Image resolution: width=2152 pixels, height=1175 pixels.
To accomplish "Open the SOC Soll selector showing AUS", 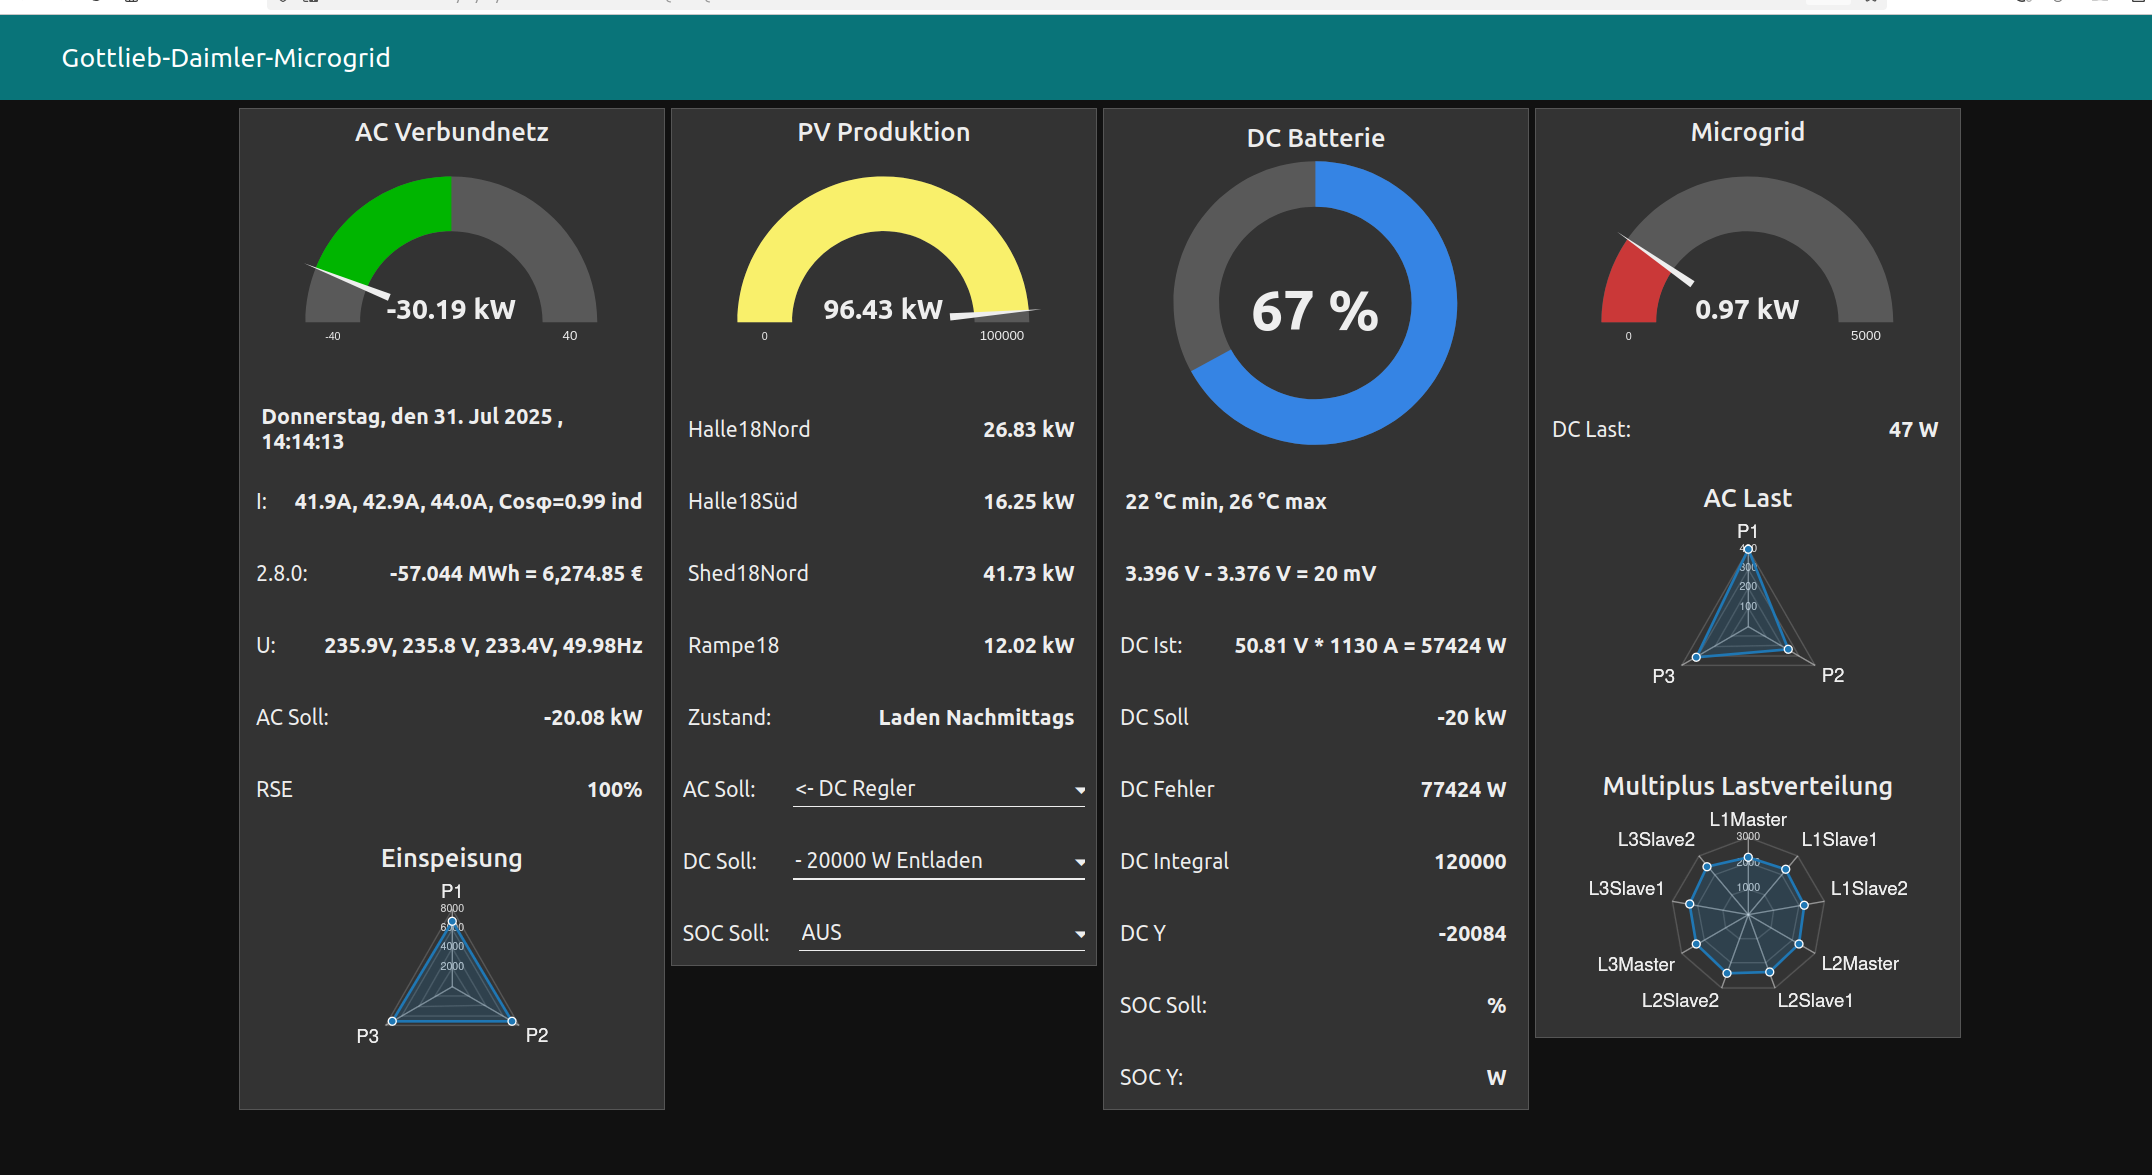I will (940, 933).
